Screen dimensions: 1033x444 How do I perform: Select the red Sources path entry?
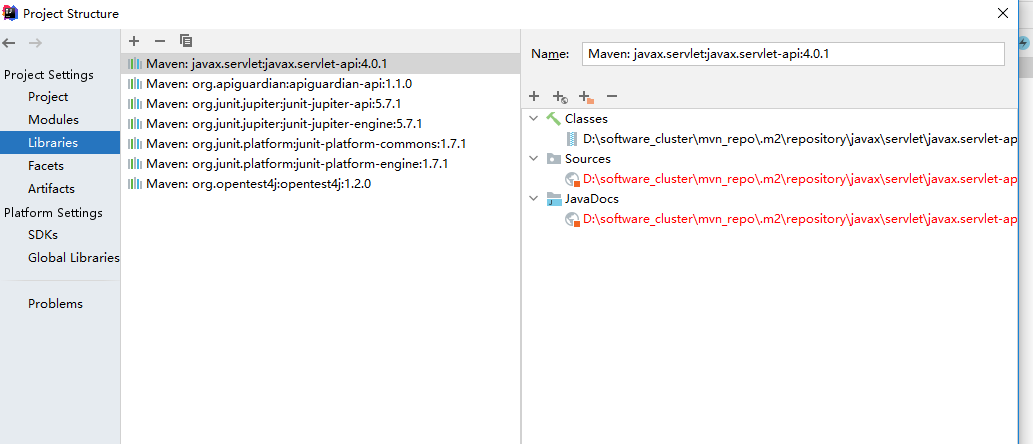(x=800, y=179)
